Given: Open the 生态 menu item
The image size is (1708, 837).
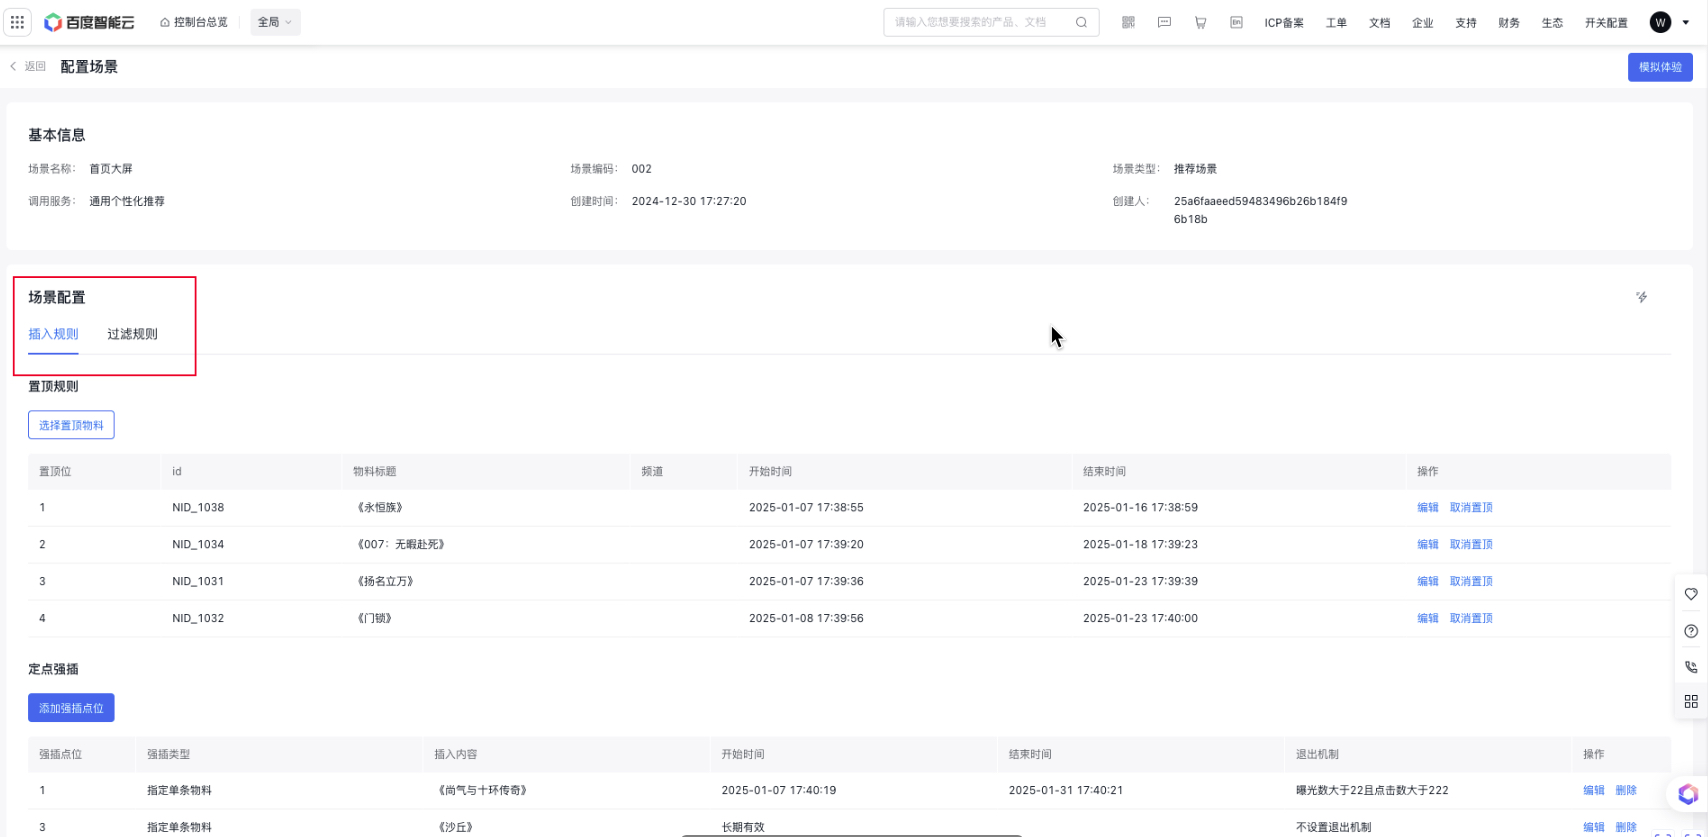Looking at the screenshot, I should tap(1552, 23).
